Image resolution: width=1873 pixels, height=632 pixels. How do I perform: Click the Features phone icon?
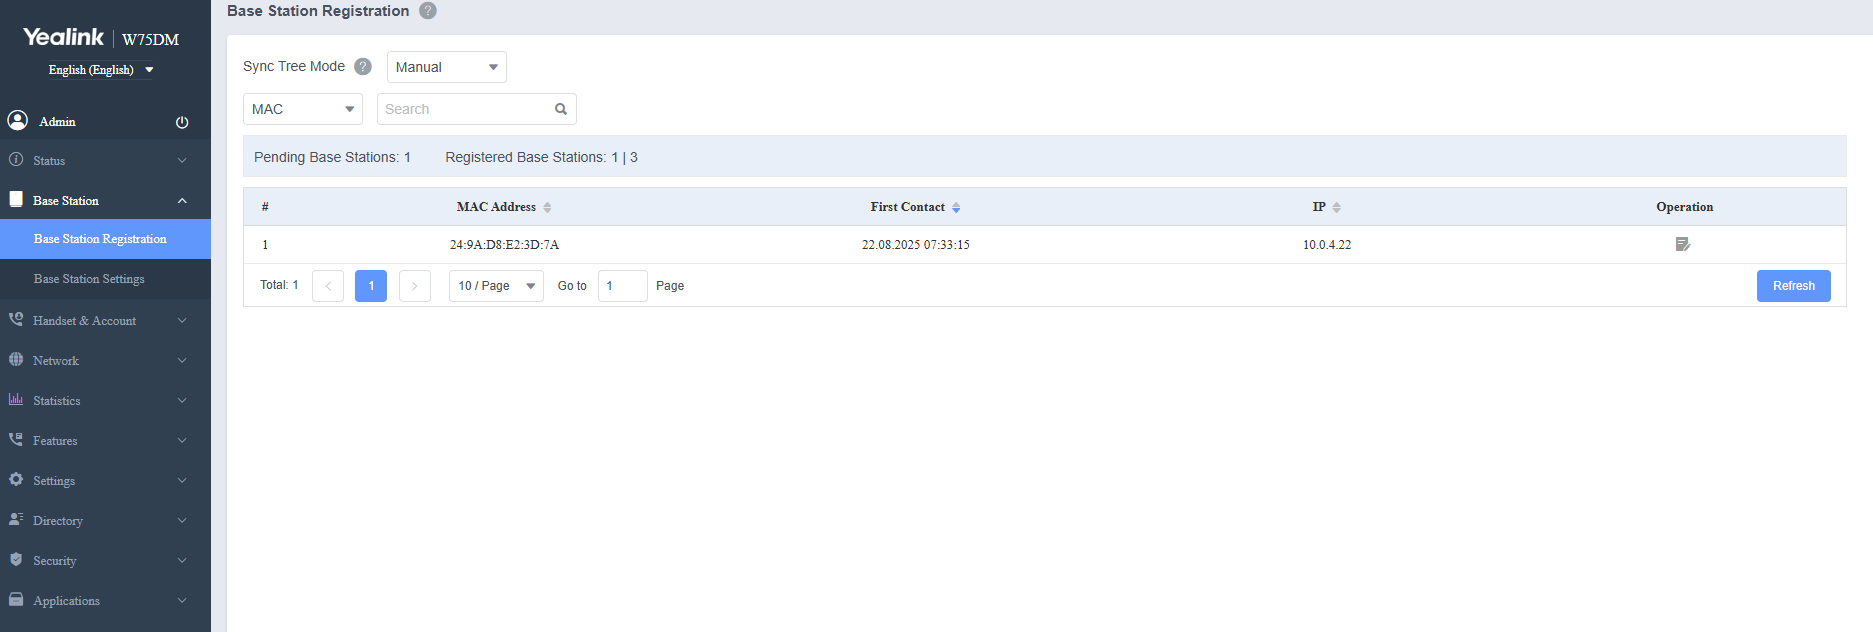pos(16,439)
